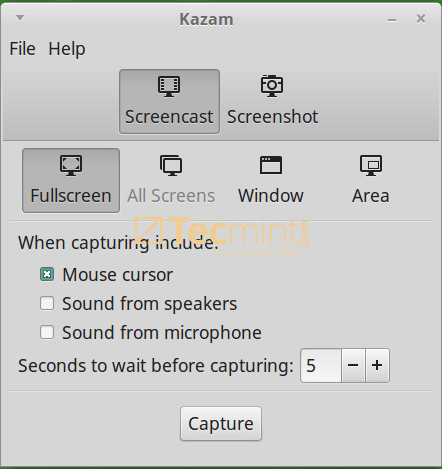The width and height of the screenshot is (442, 469).
Task: Decrease the wait seconds with minus
Action: [353, 366]
